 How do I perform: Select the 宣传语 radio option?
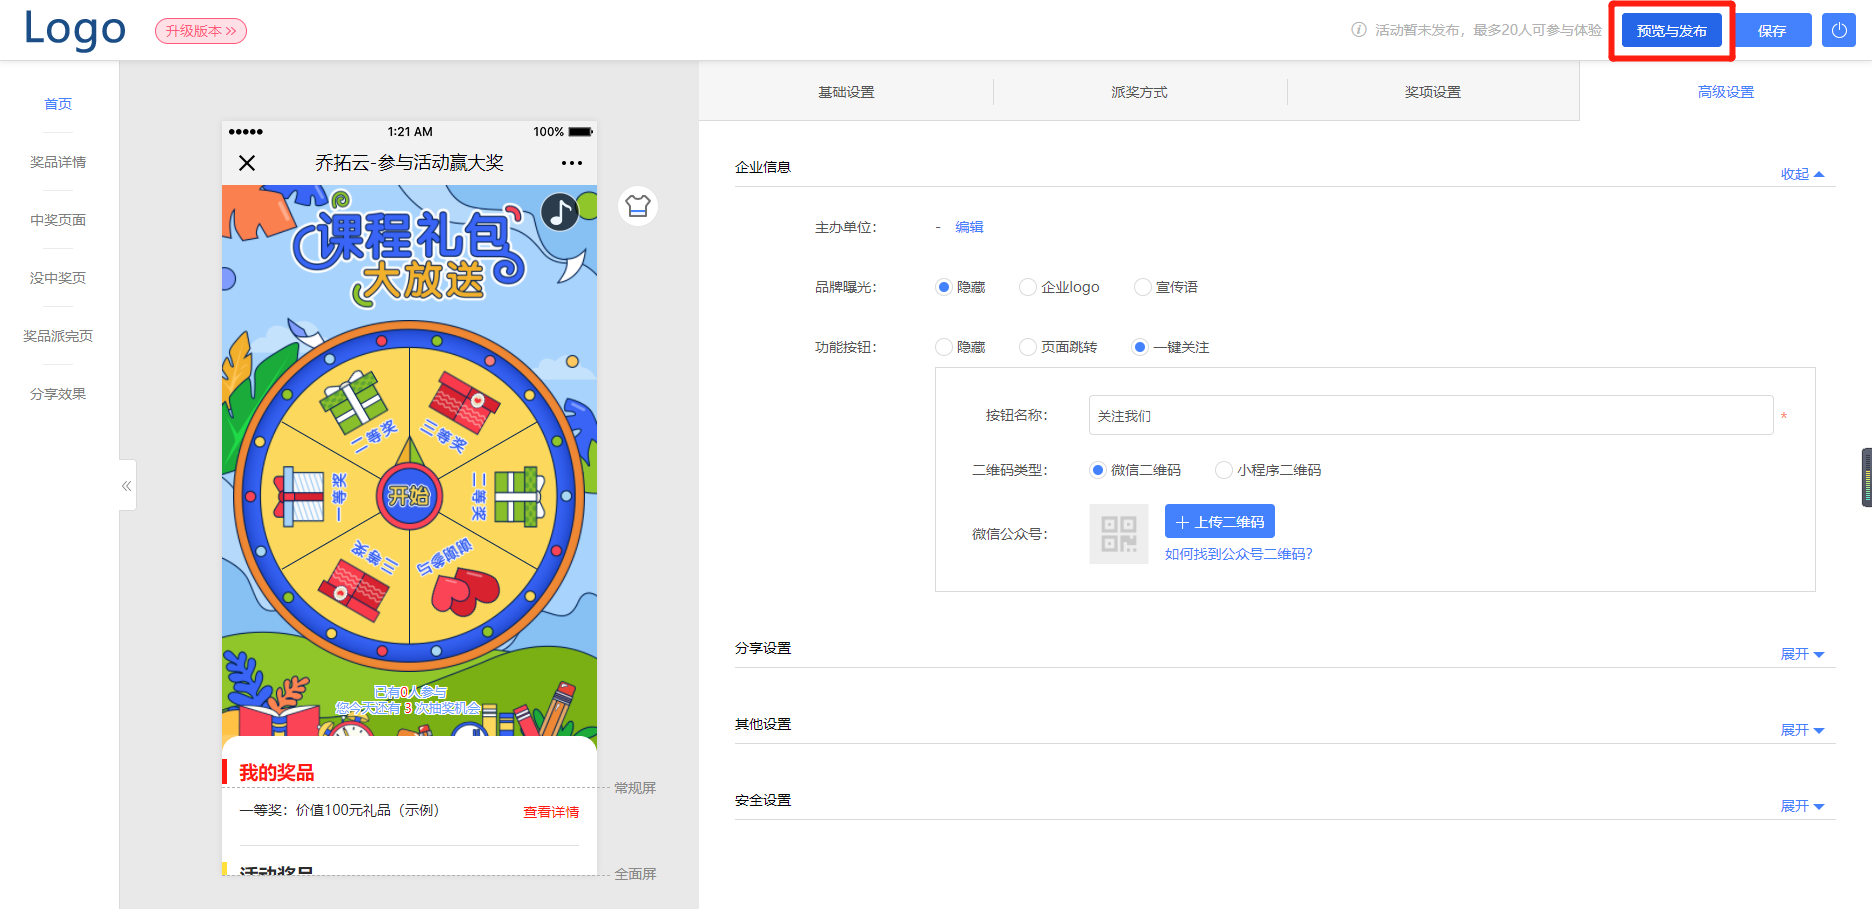(x=1166, y=287)
